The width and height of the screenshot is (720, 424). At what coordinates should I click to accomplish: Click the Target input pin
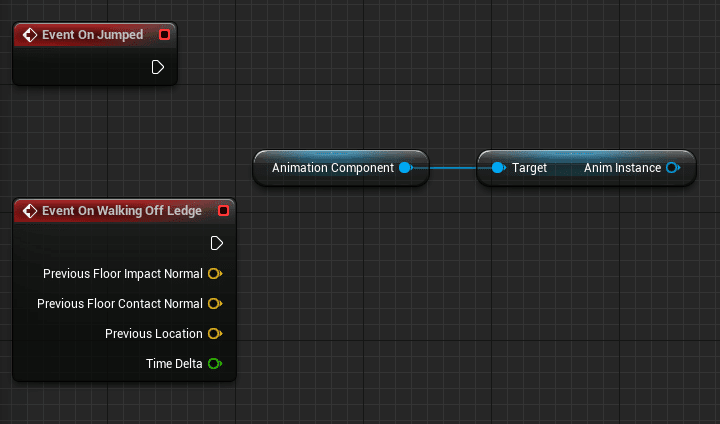(499, 168)
